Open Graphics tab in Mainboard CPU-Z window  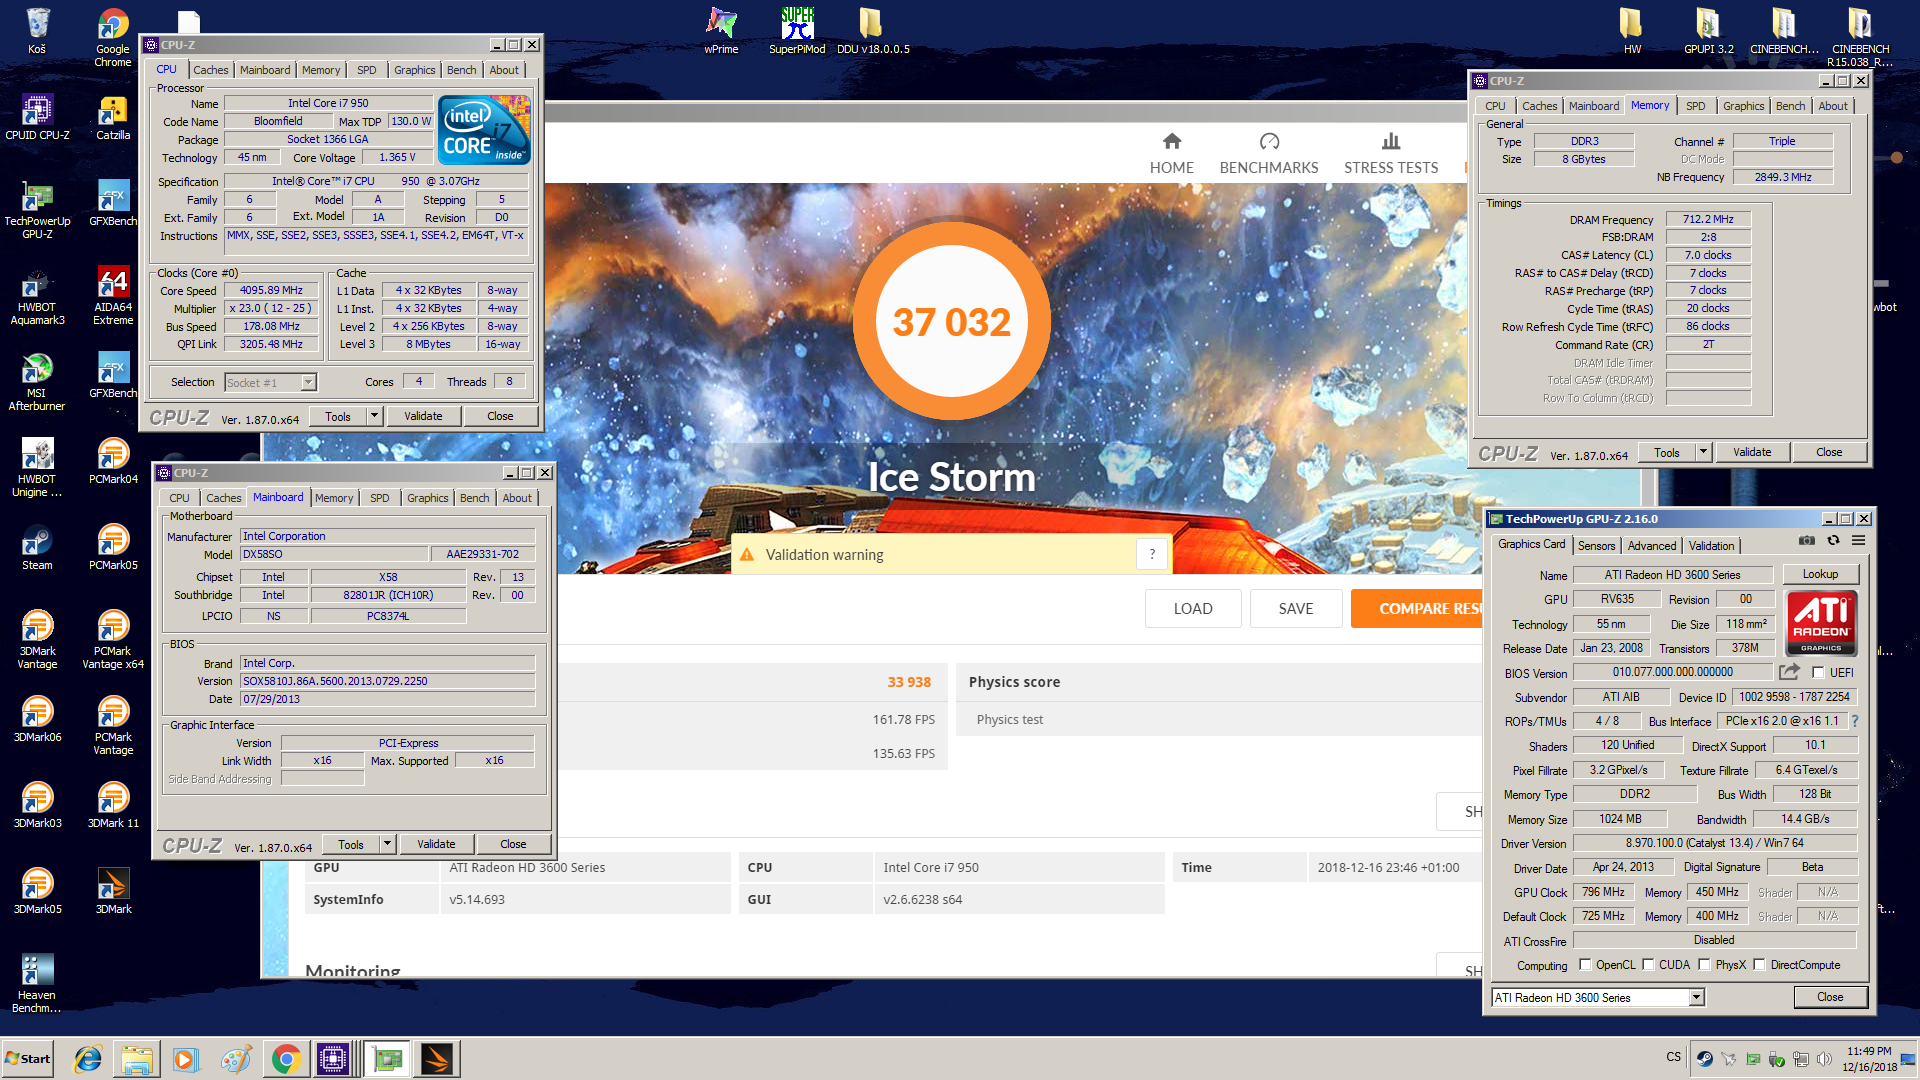(427, 498)
